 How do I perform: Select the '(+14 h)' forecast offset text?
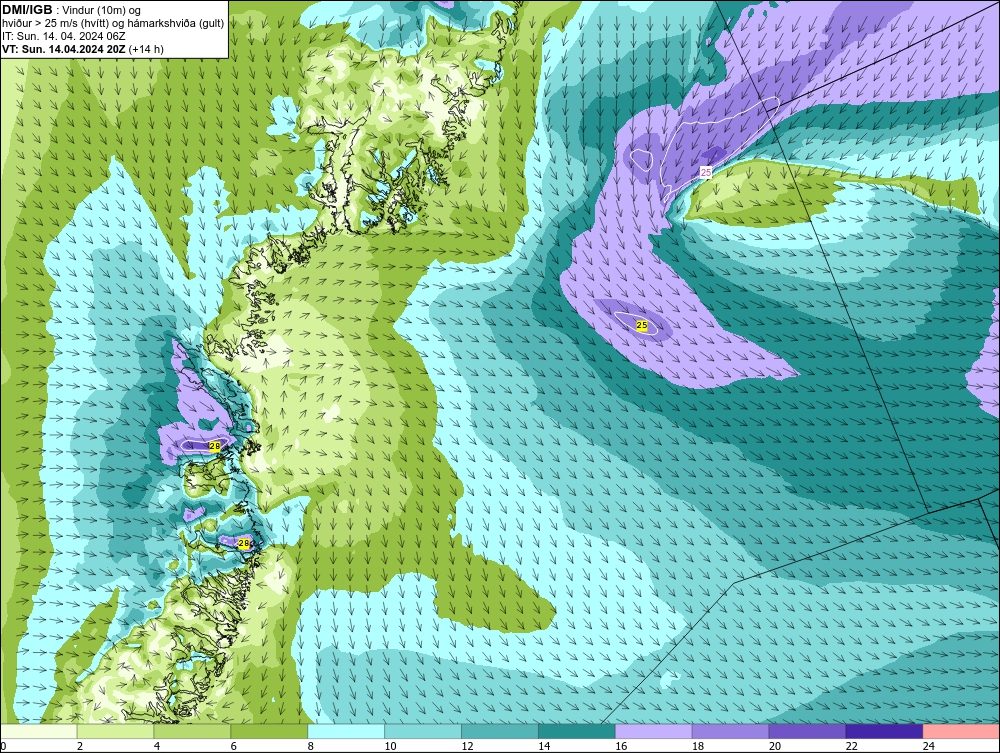(146, 48)
